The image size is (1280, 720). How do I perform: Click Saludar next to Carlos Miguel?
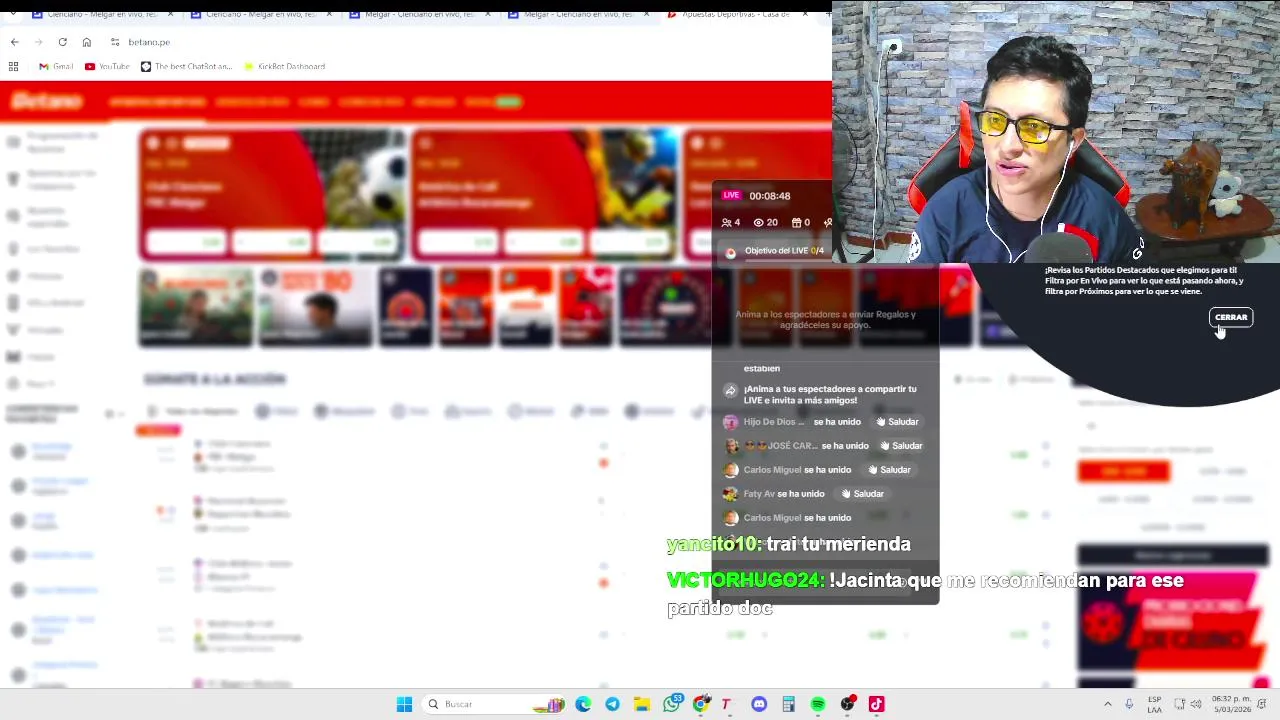pos(889,470)
